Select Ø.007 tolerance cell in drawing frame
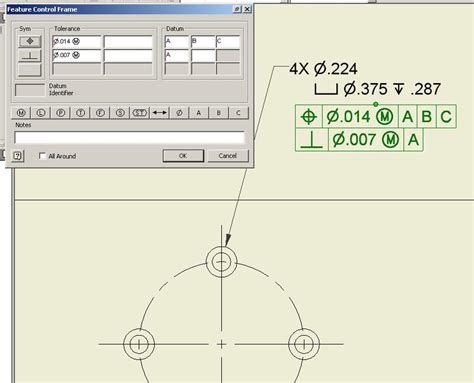474x383 pixels. coord(366,140)
